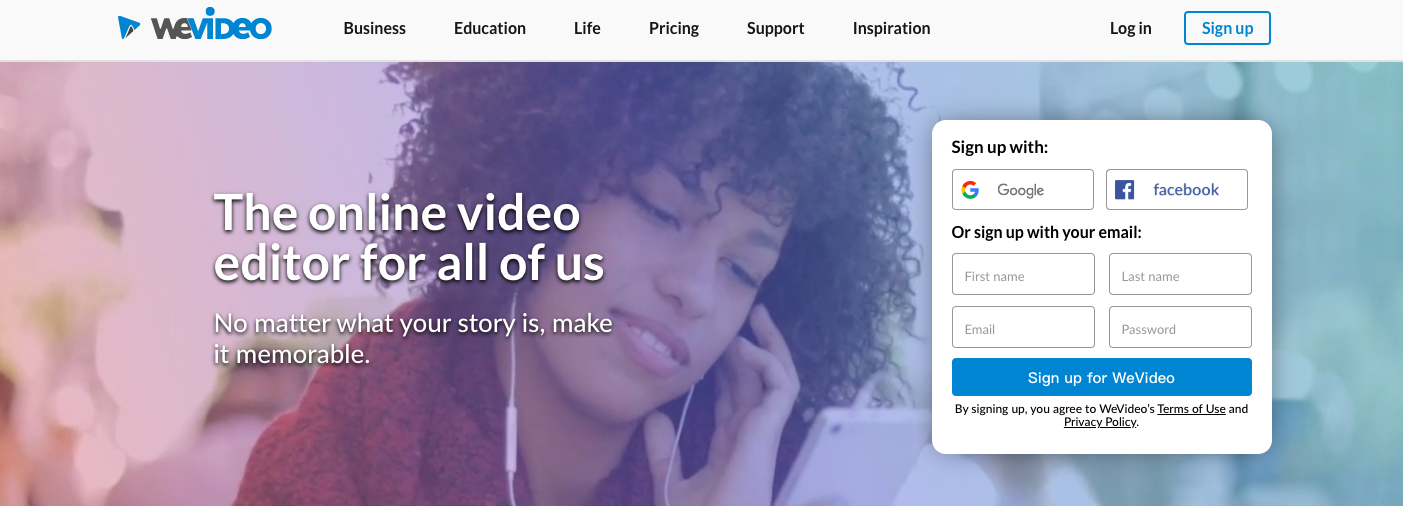1403x506 pixels.
Task: Click Sign up for WeVideo button
Action: click(1102, 377)
